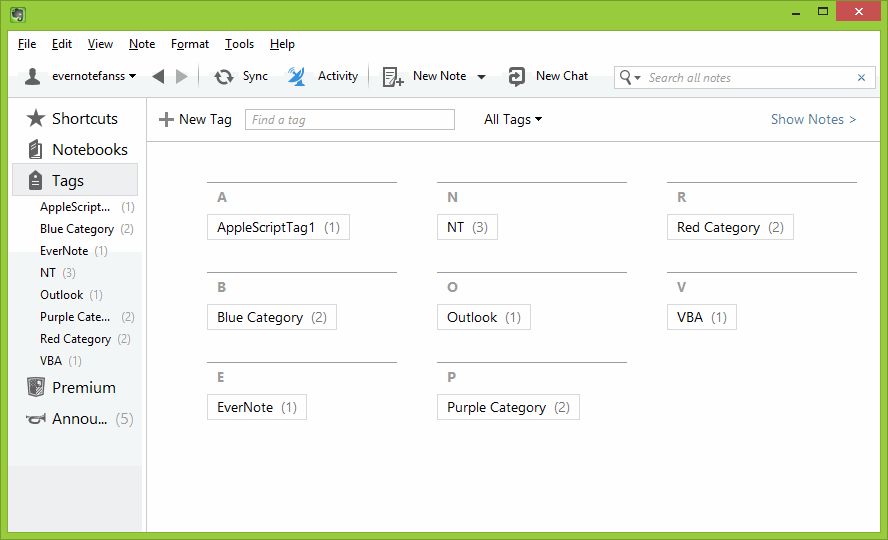Select VBA tag in sidebar
The image size is (888, 540).
tap(61, 361)
